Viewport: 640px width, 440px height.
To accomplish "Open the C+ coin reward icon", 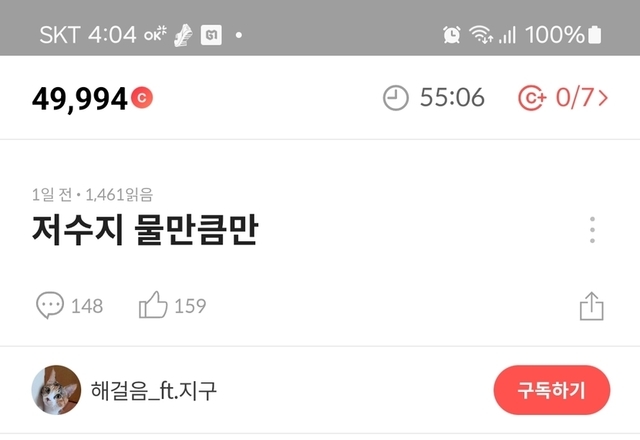I will pyautogui.click(x=532, y=98).
